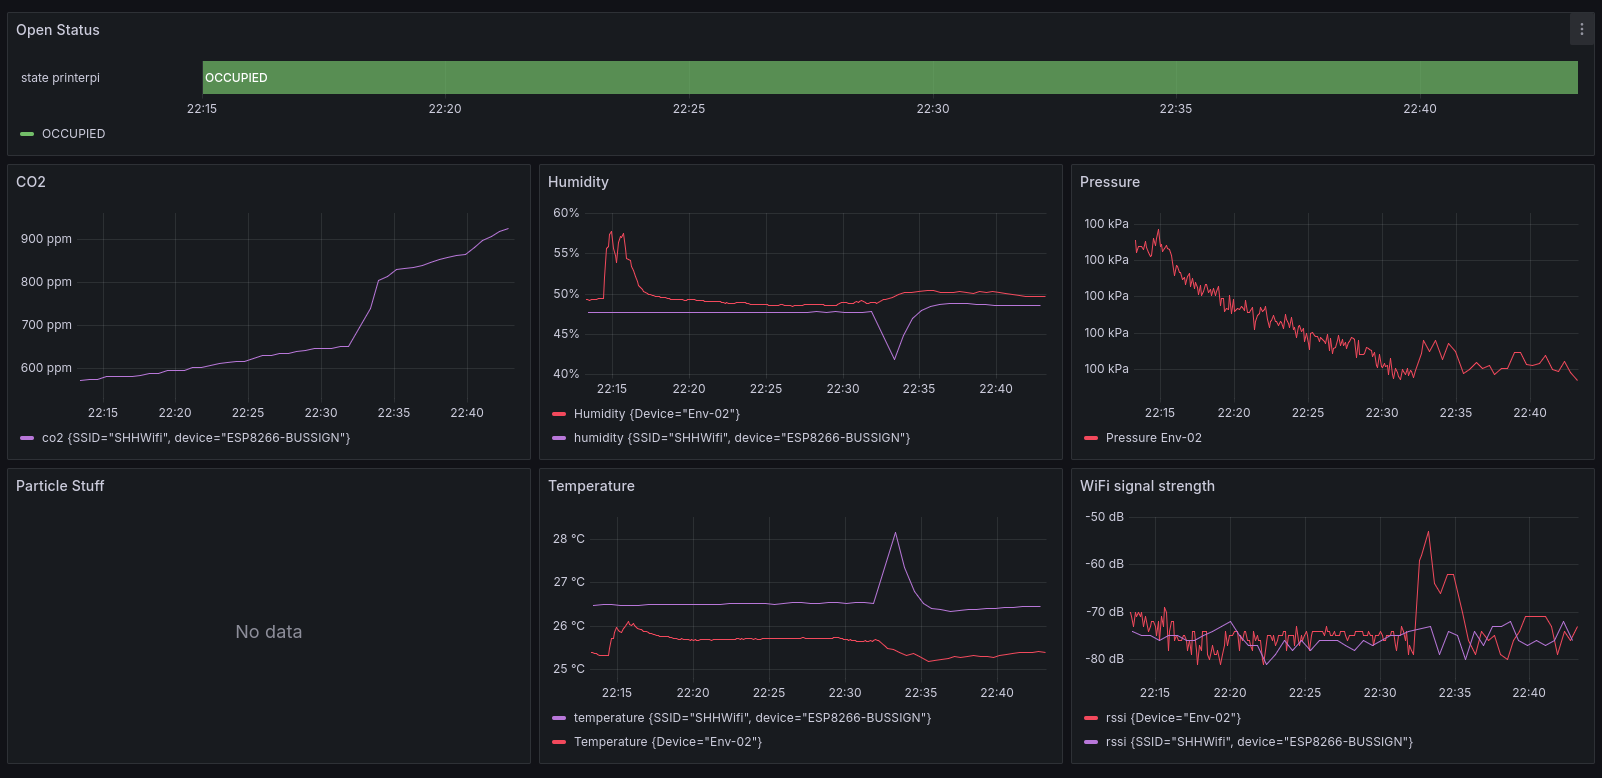The height and width of the screenshot is (778, 1602).
Task: Click the Pressure panel title
Action: 1110,182
